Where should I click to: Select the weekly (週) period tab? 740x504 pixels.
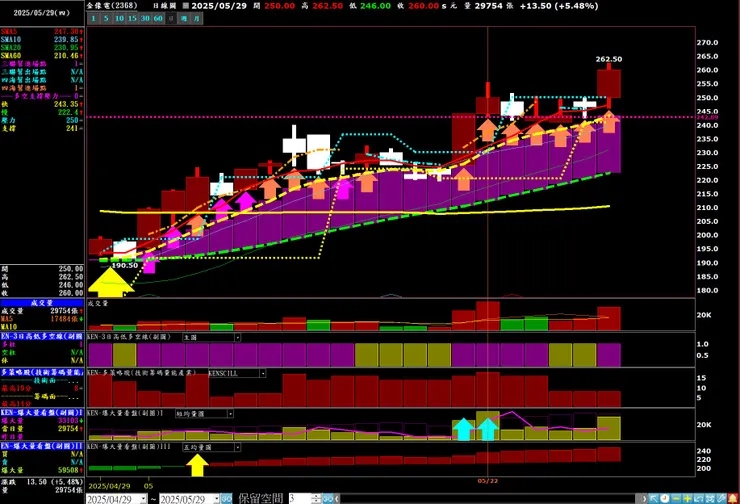click(x=184, y=18)
